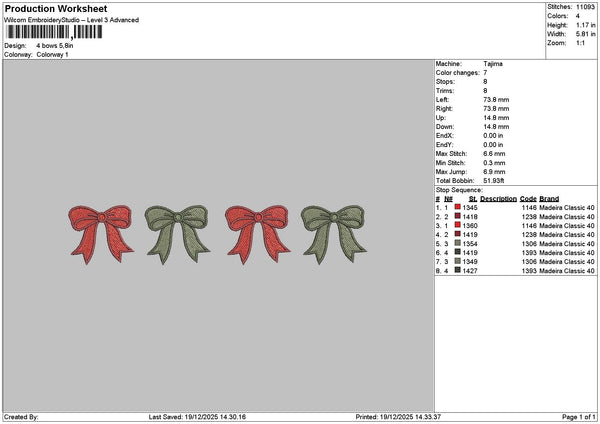Click stitch count "1427" in stop row 8
The width and height of the screenshot is (600, 424).
point(470,271)
